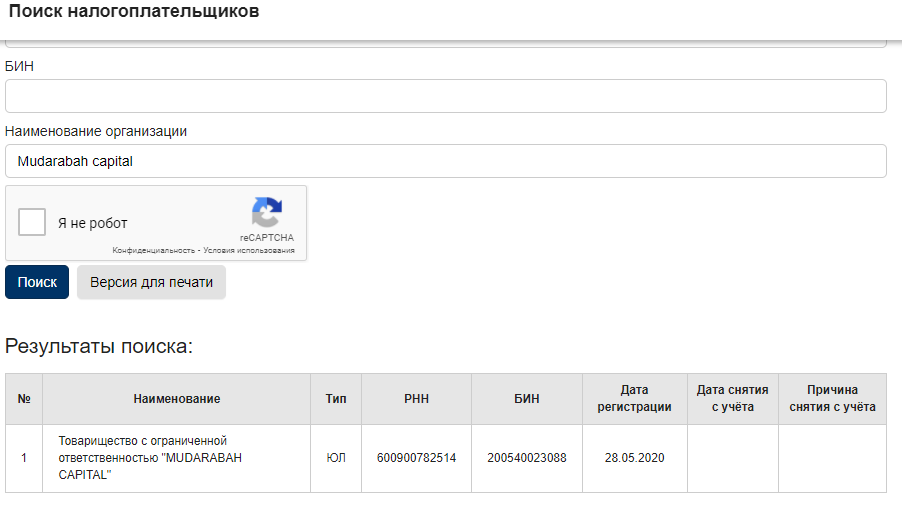Click the reCAPTCHA logo icon

266,213
